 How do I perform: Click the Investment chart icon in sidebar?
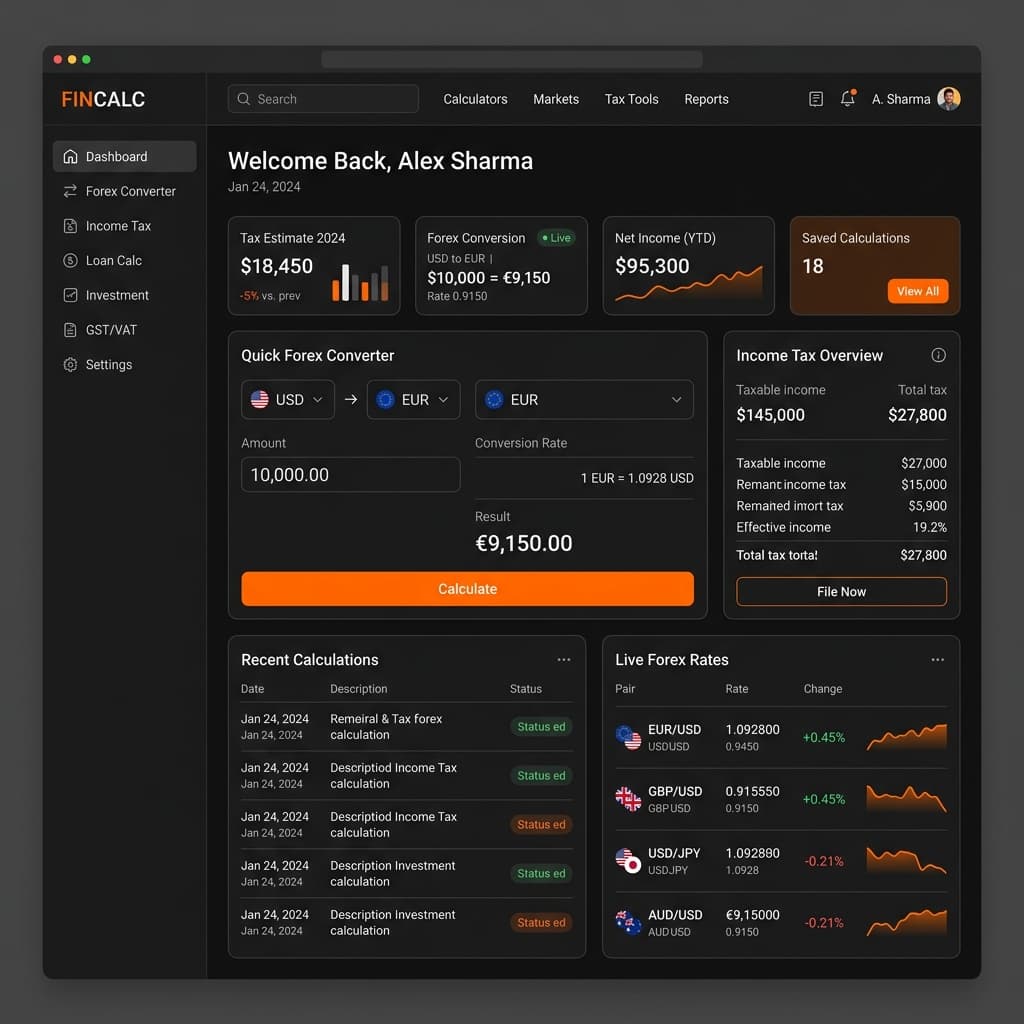(70, 295)
